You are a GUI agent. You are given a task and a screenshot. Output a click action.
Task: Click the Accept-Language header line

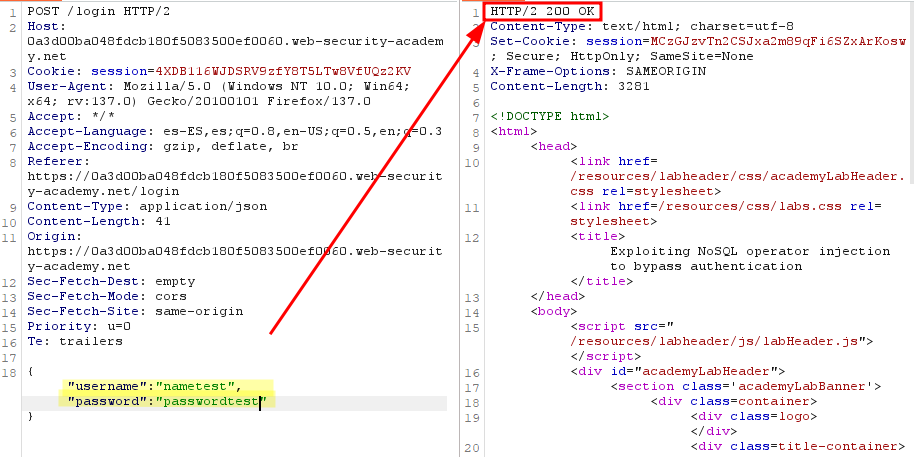[x=234, y=131]
